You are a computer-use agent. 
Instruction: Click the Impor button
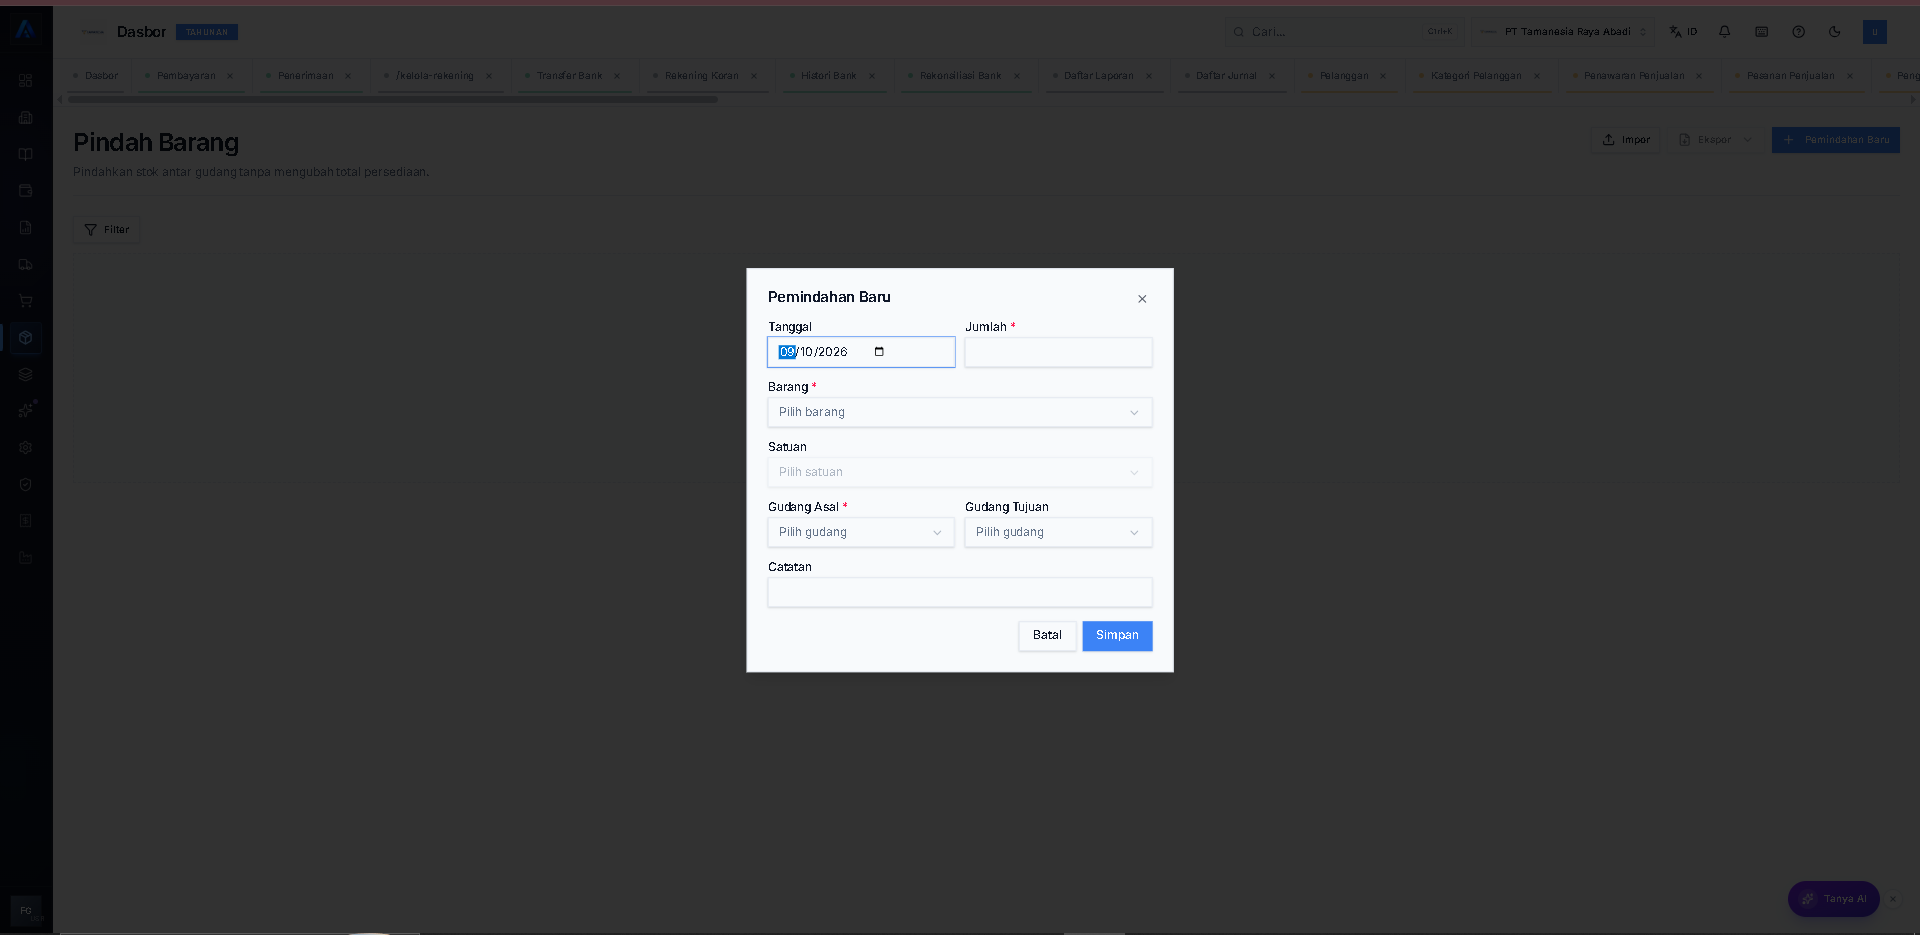pos(1626,140)
